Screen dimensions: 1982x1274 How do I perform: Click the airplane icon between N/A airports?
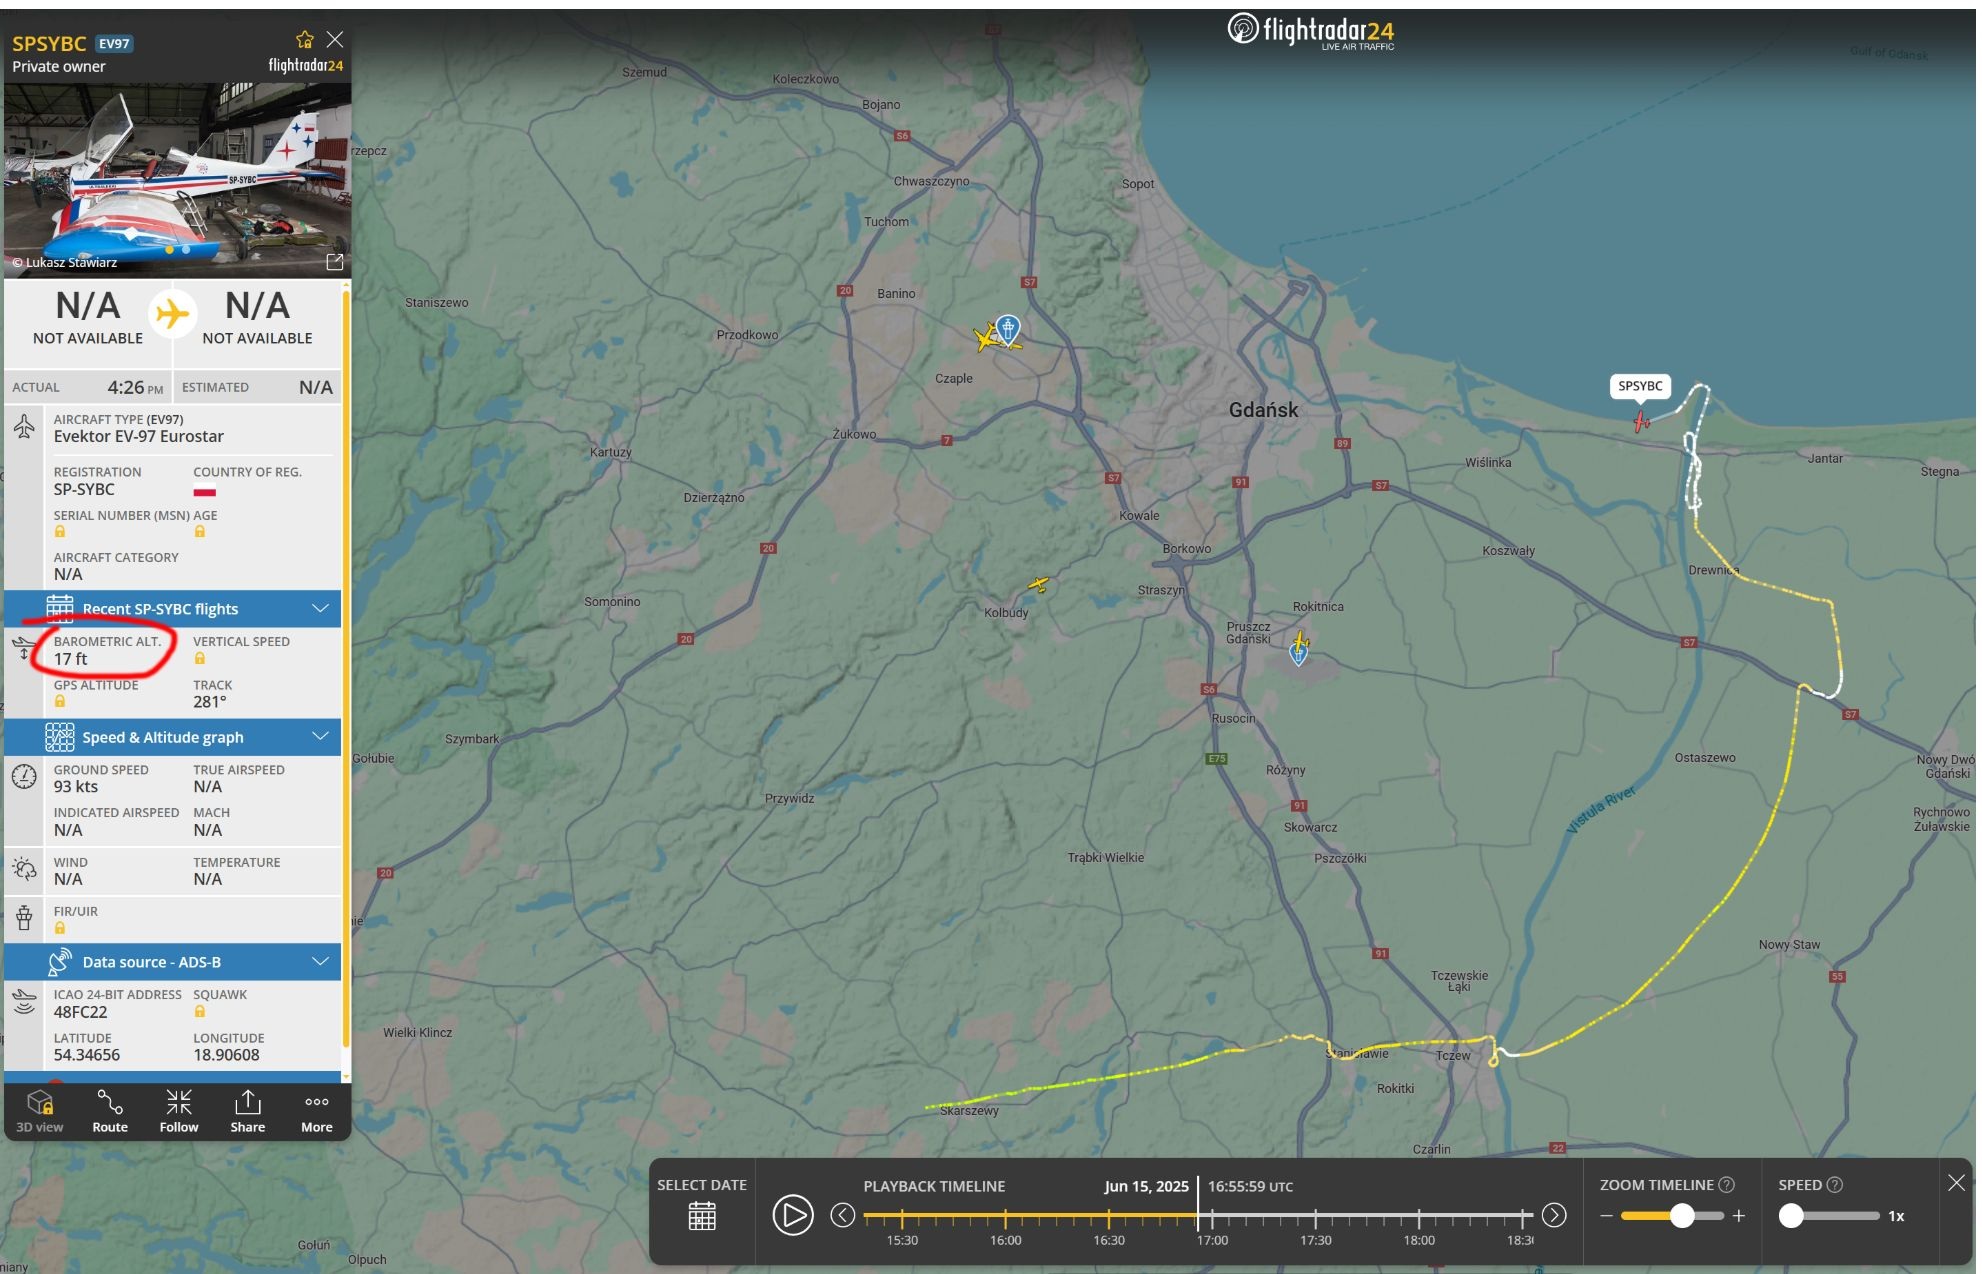coord(172,314)
